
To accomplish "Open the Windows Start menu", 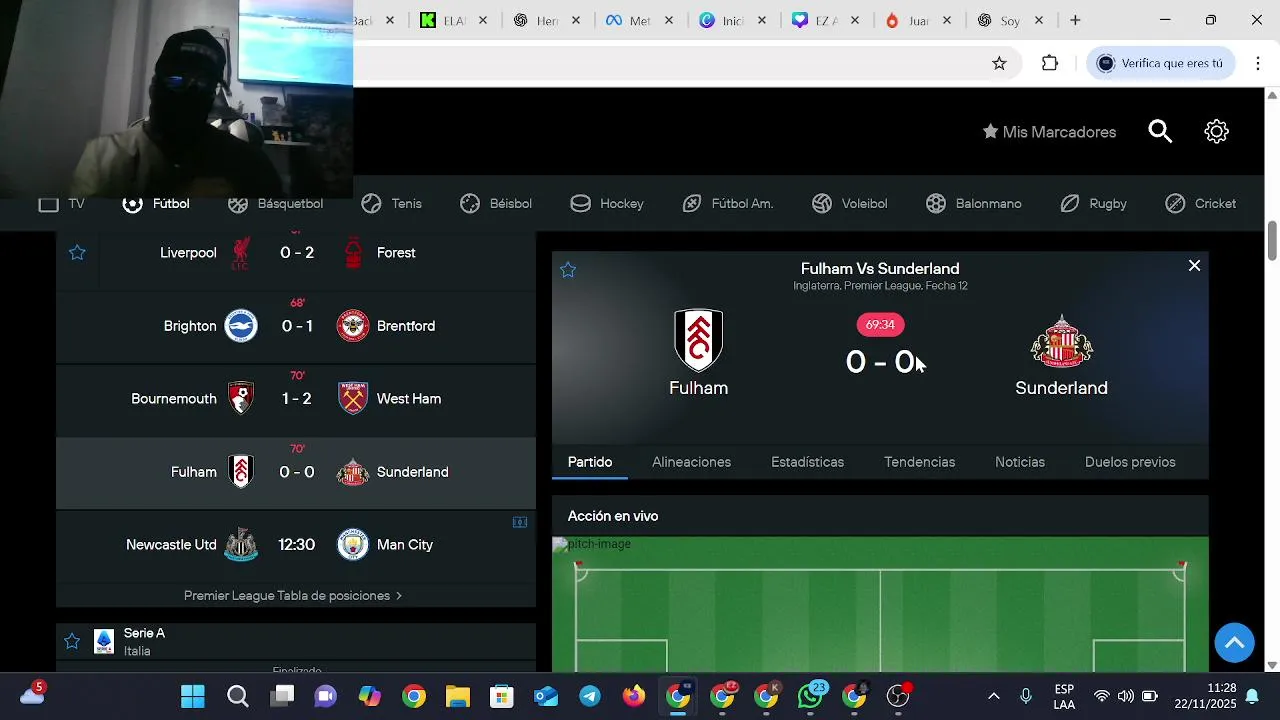I will (x=193, y=696).
